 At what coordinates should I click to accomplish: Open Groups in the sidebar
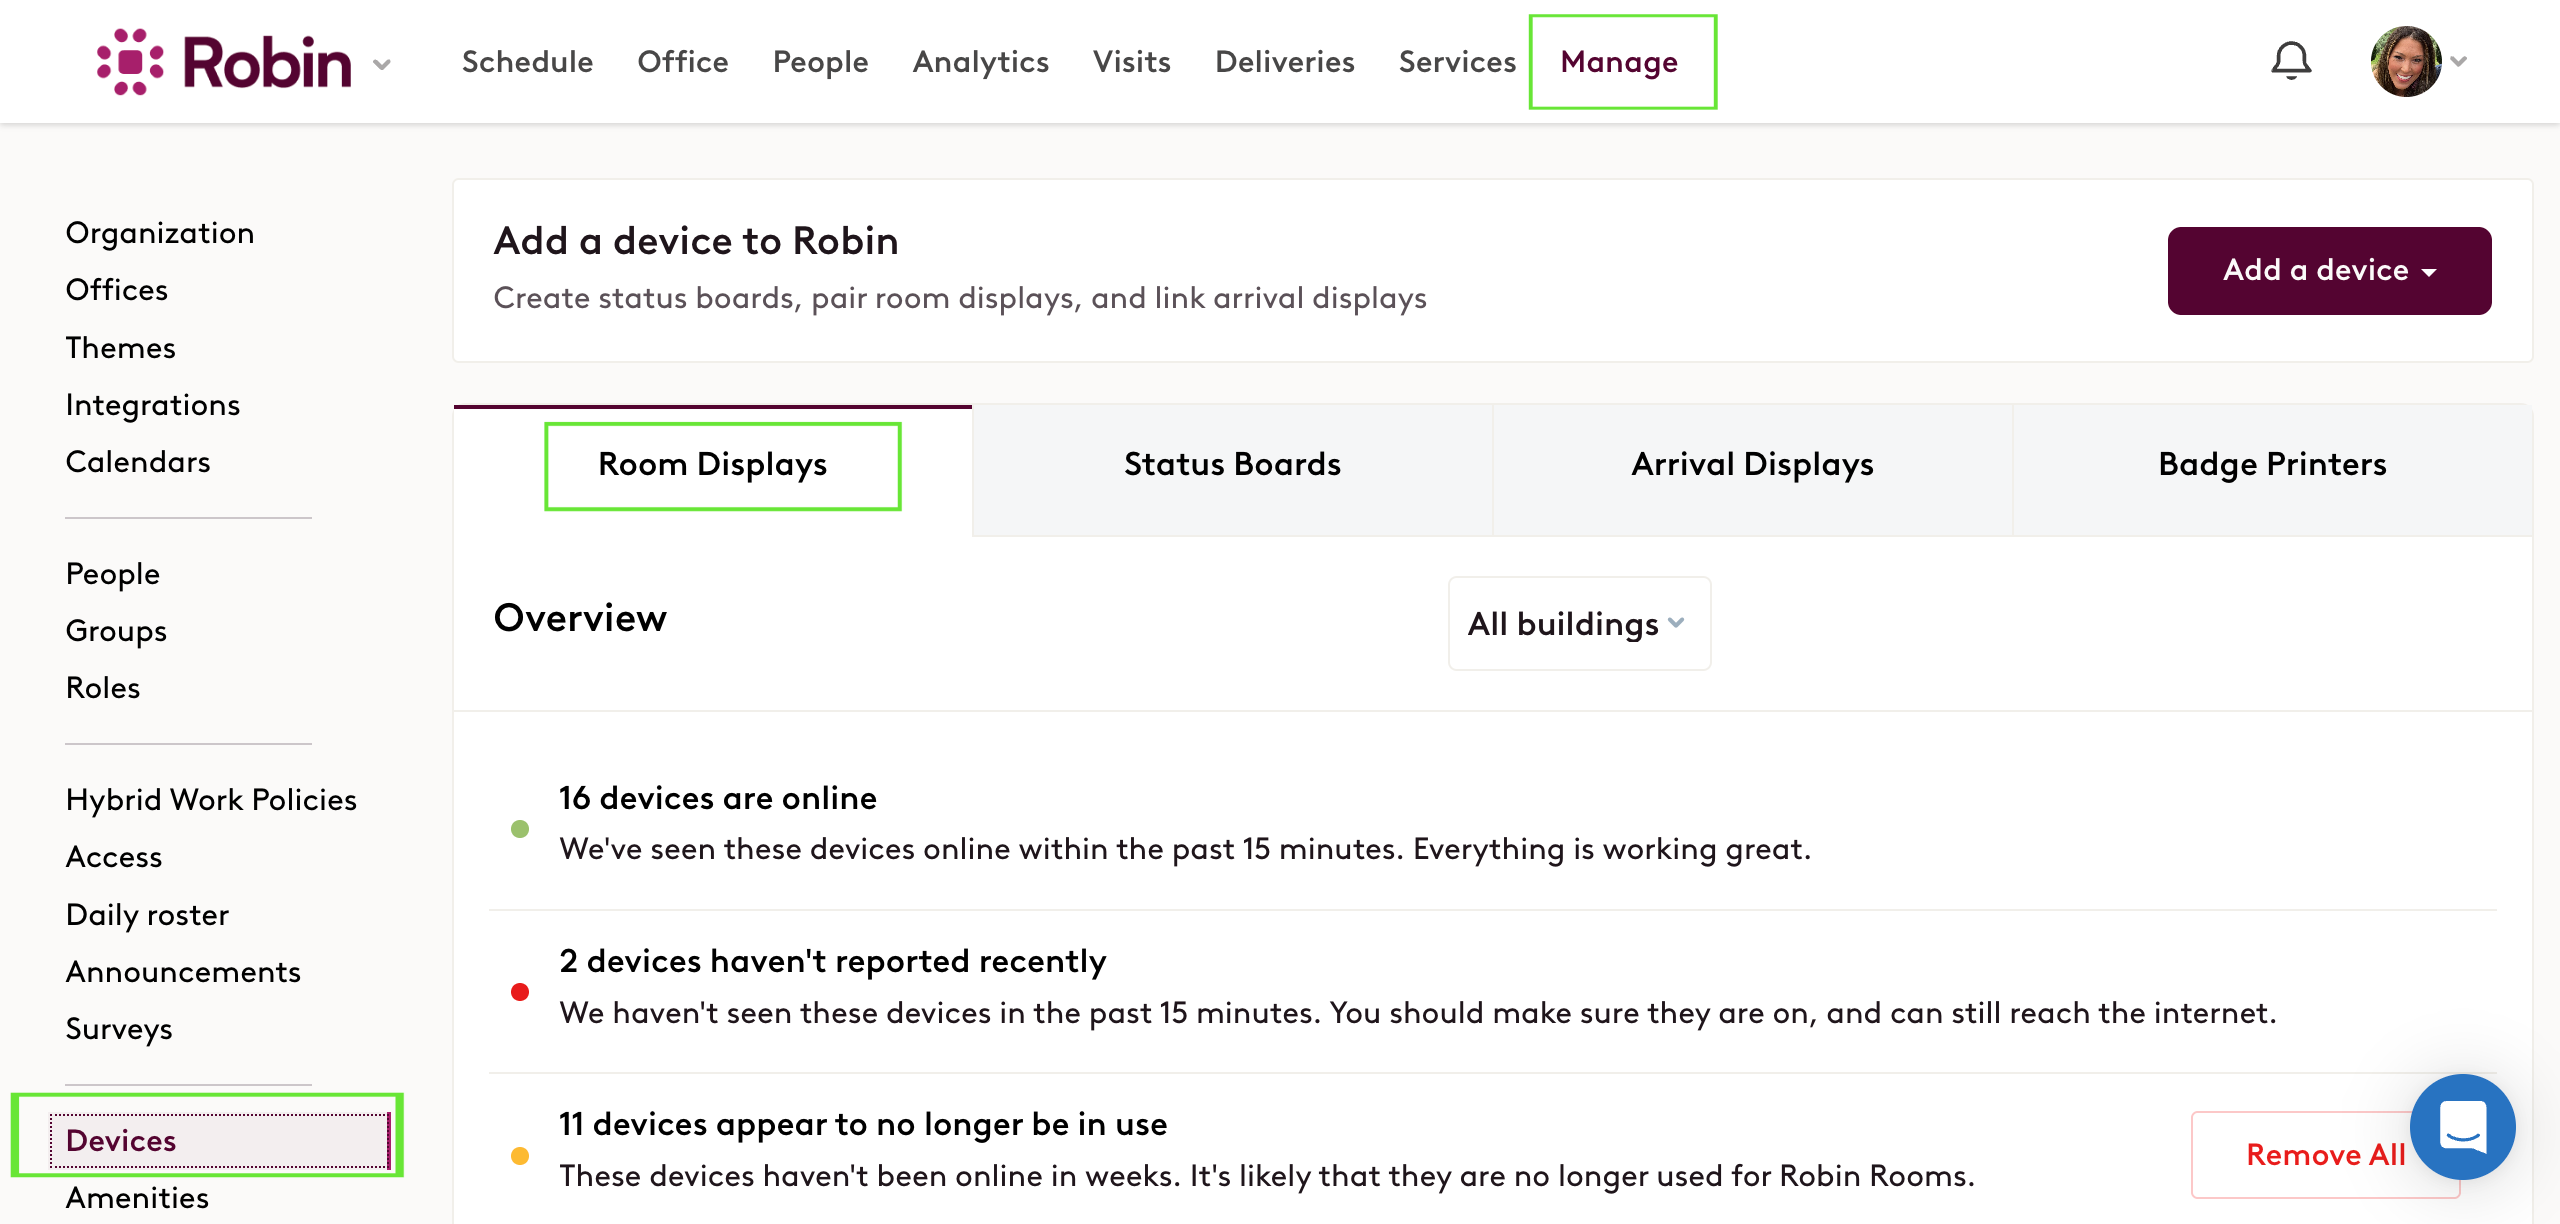116,631
